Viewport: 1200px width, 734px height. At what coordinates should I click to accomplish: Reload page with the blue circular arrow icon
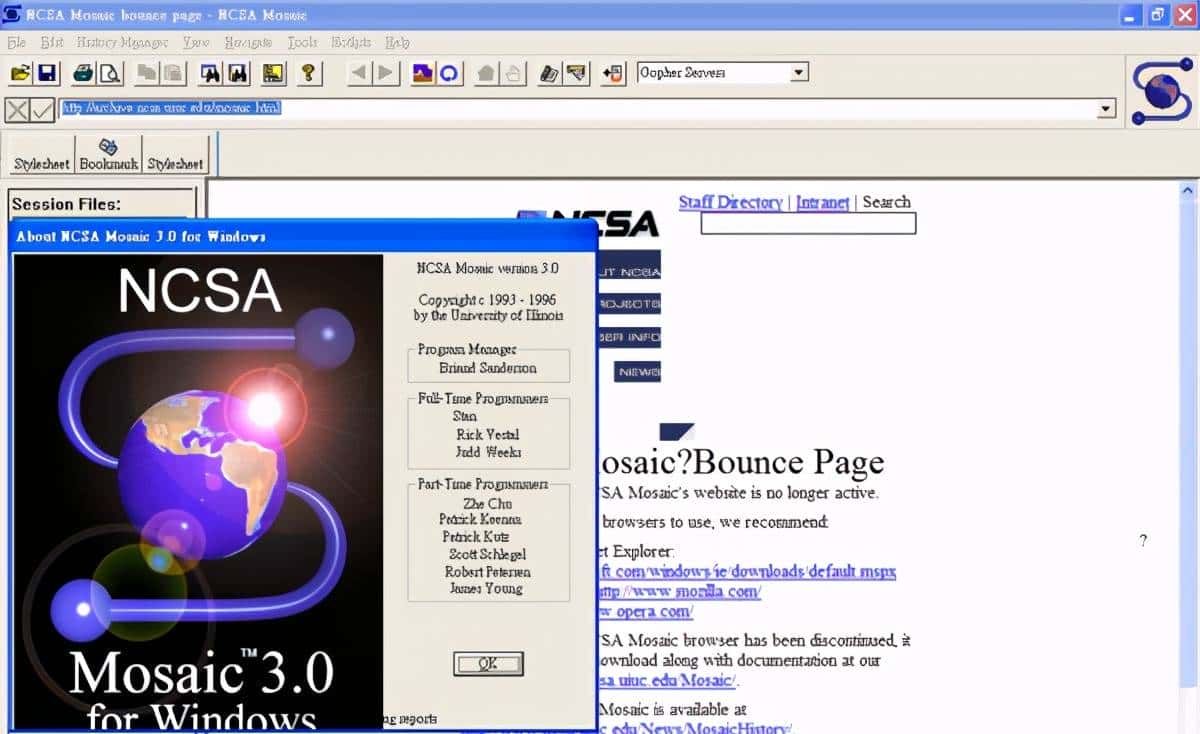pos(450,73)
